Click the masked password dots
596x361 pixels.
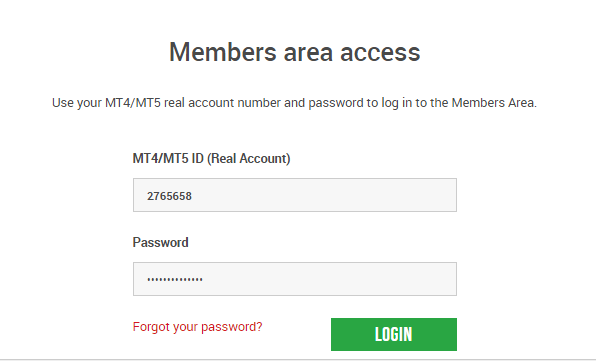(175, 280)
